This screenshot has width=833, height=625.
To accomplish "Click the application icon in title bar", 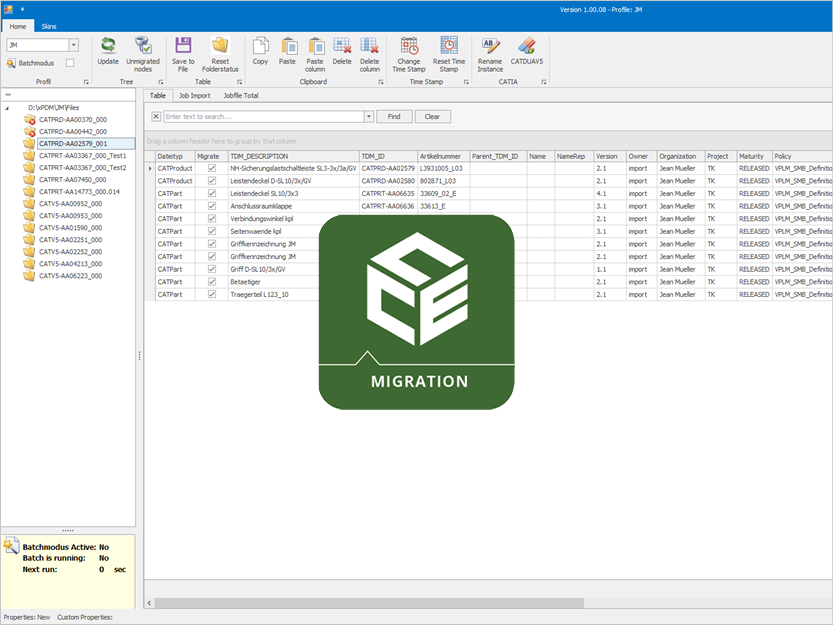I will coord(8,9).
